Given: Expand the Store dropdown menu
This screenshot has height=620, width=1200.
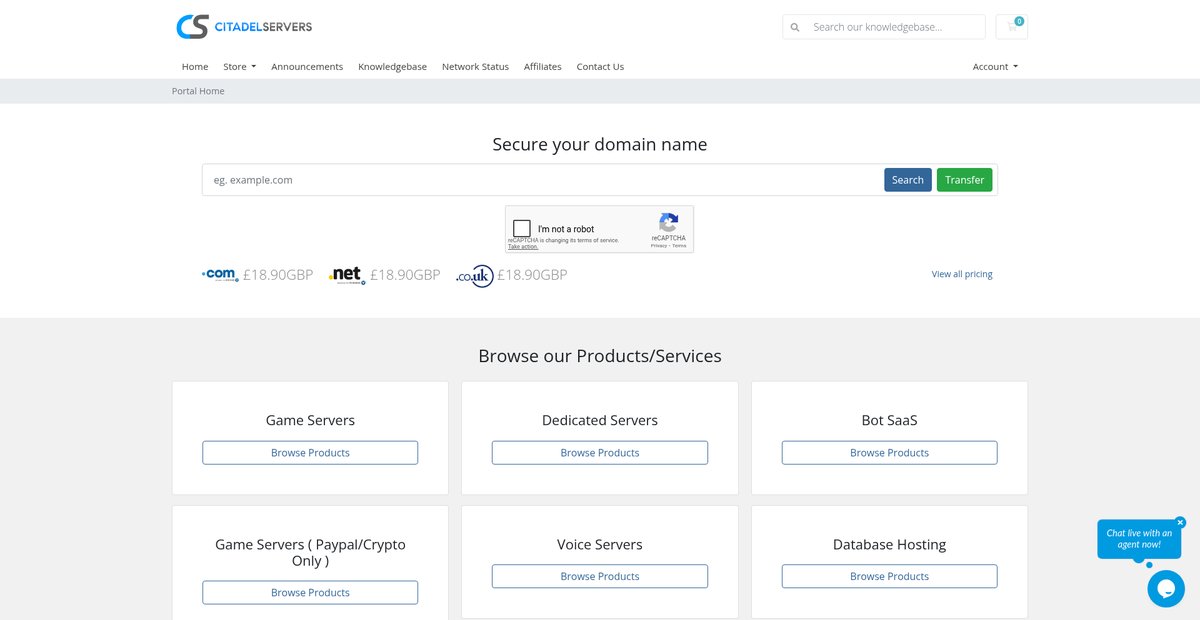Looking at the screenshot, I should (239, 67).
